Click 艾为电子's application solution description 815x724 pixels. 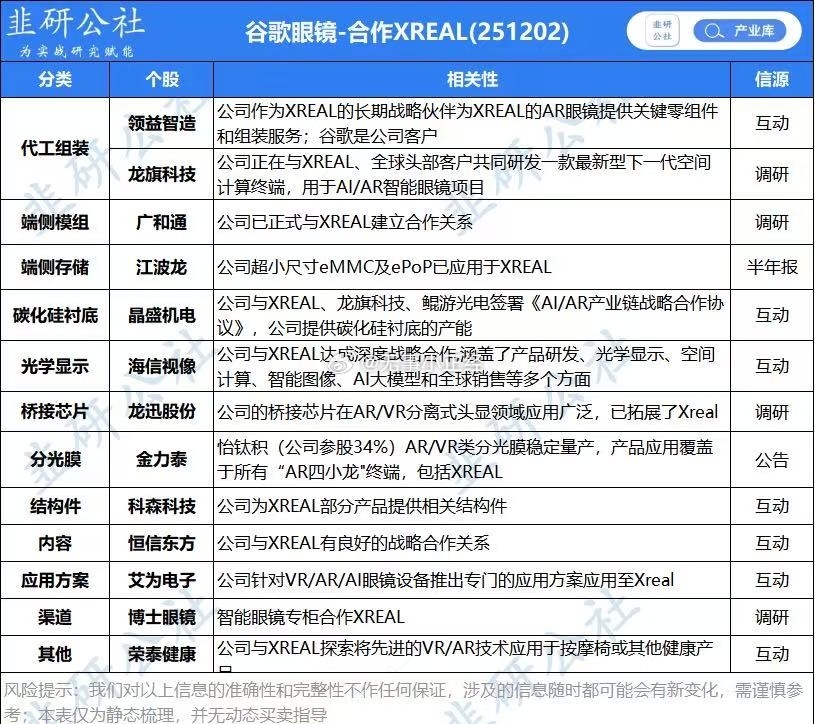445,580
